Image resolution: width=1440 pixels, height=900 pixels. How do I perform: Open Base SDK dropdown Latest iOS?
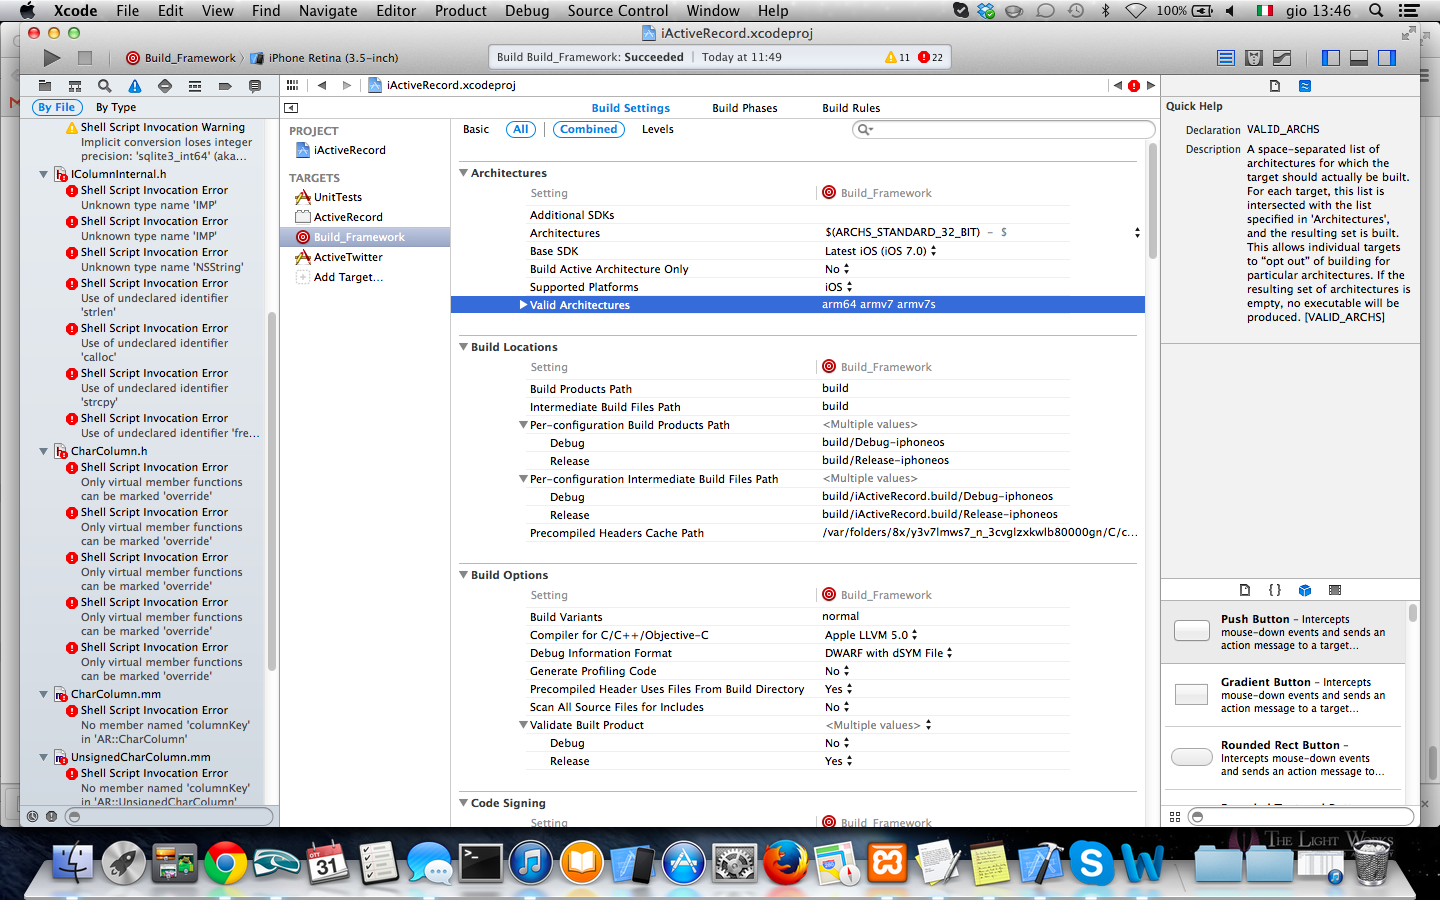tap(880, 251)
